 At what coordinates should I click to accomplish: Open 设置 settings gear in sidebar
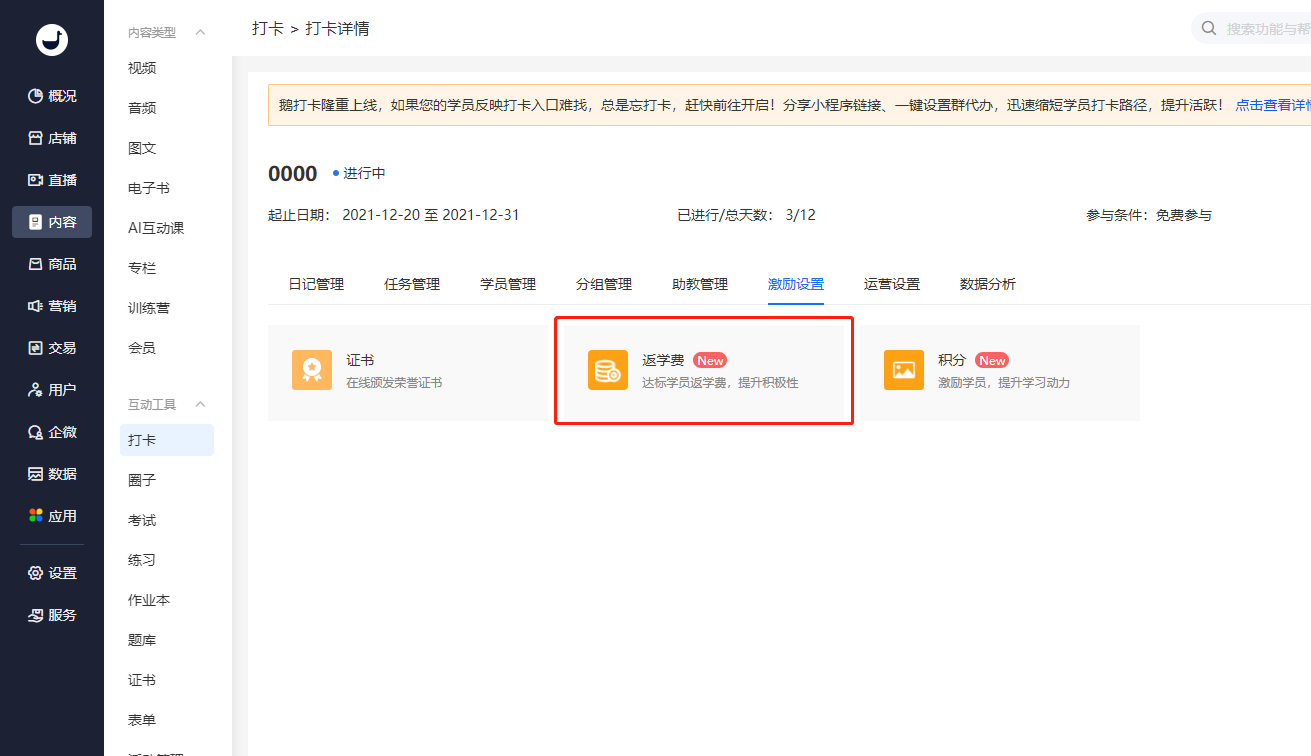(52, 573)
